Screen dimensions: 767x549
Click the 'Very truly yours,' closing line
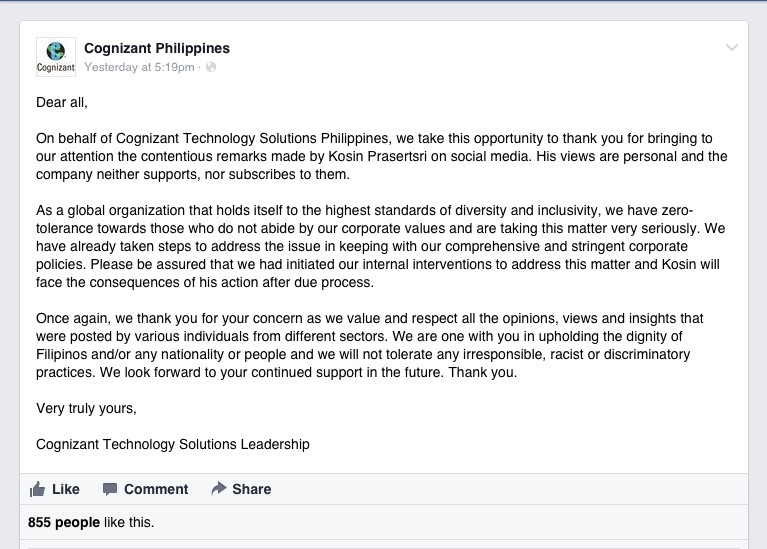[86, 408]
